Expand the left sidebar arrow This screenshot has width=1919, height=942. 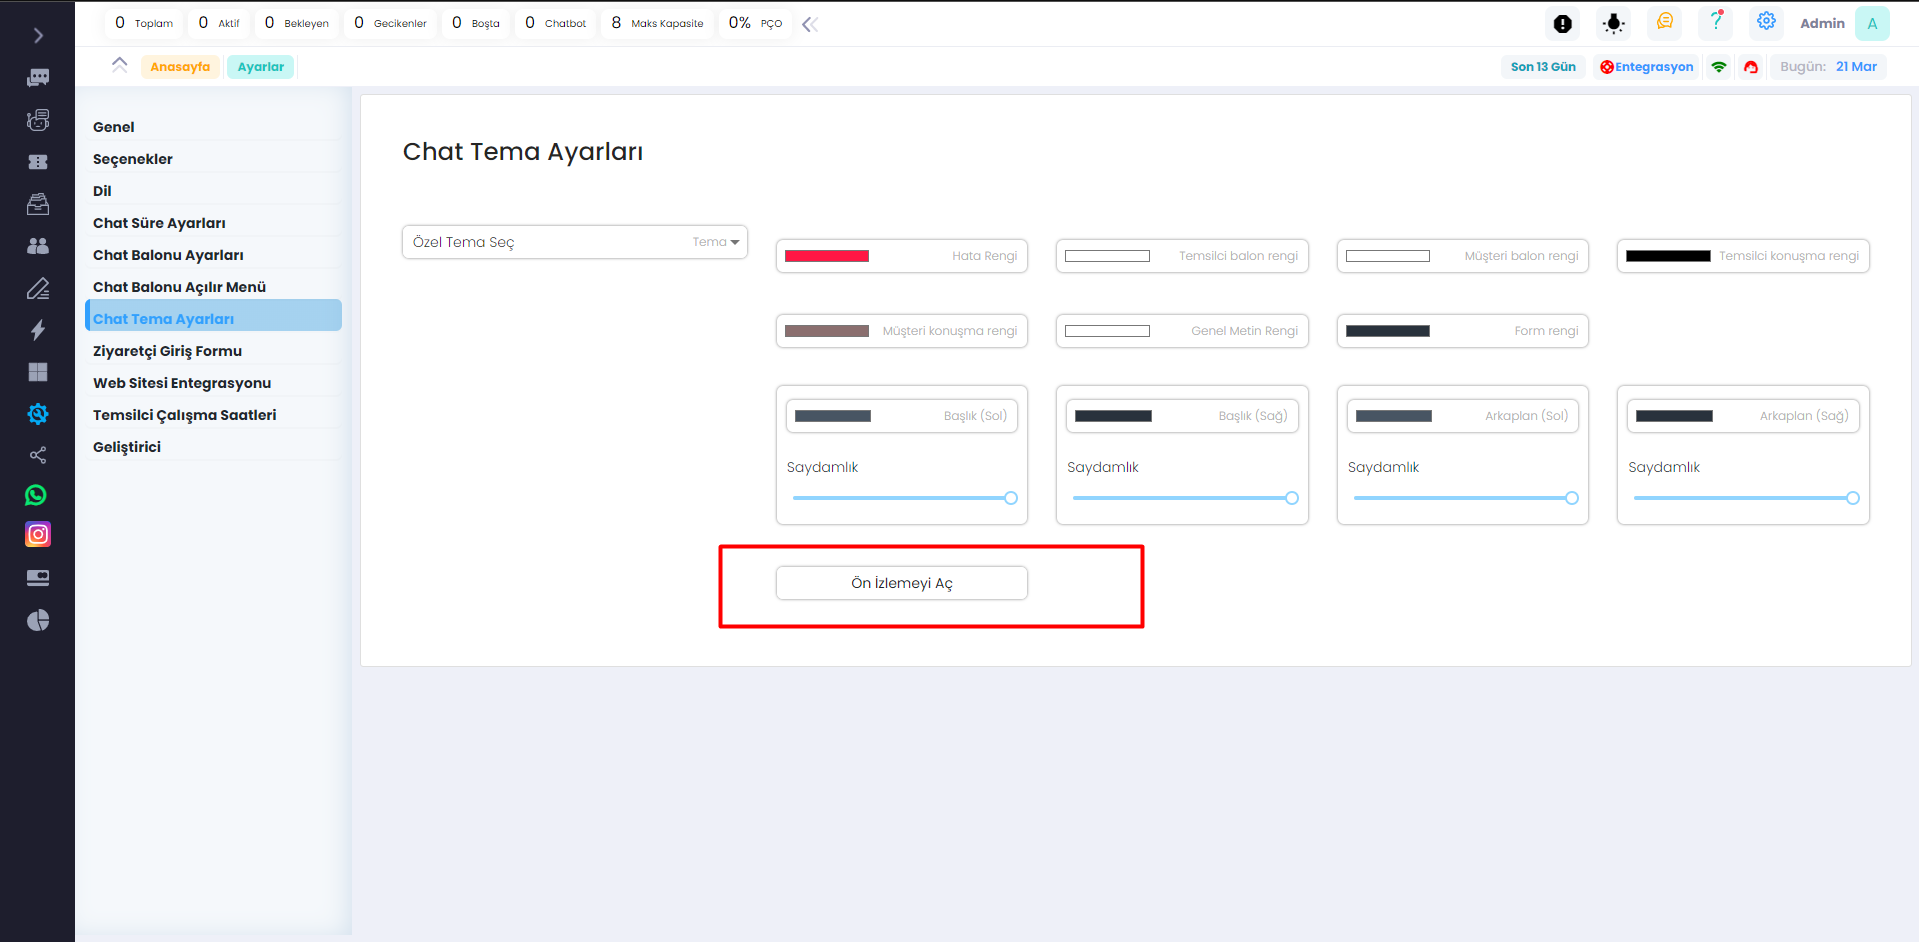click(x=38, y=36)
